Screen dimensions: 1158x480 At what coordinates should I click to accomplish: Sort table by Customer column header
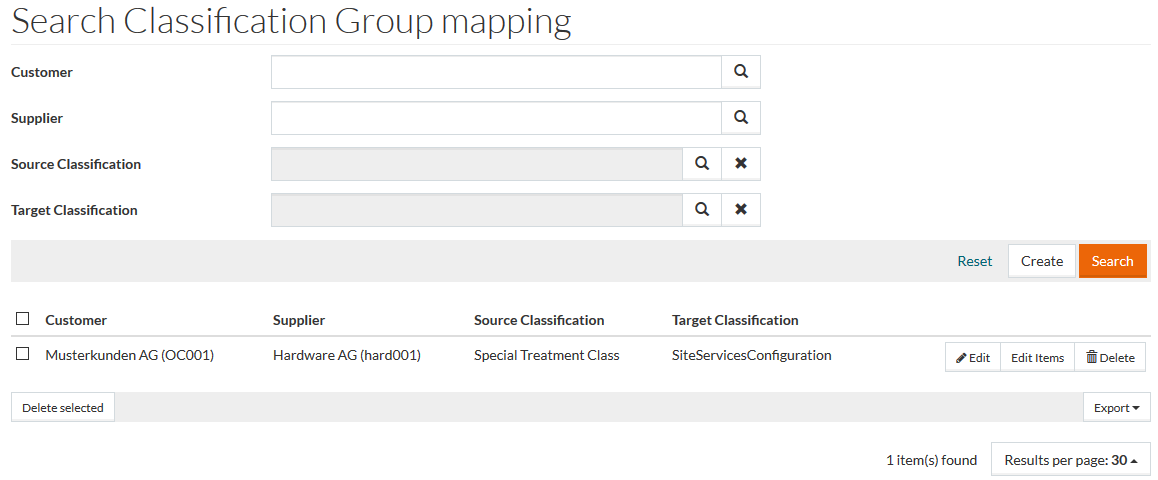76,320
